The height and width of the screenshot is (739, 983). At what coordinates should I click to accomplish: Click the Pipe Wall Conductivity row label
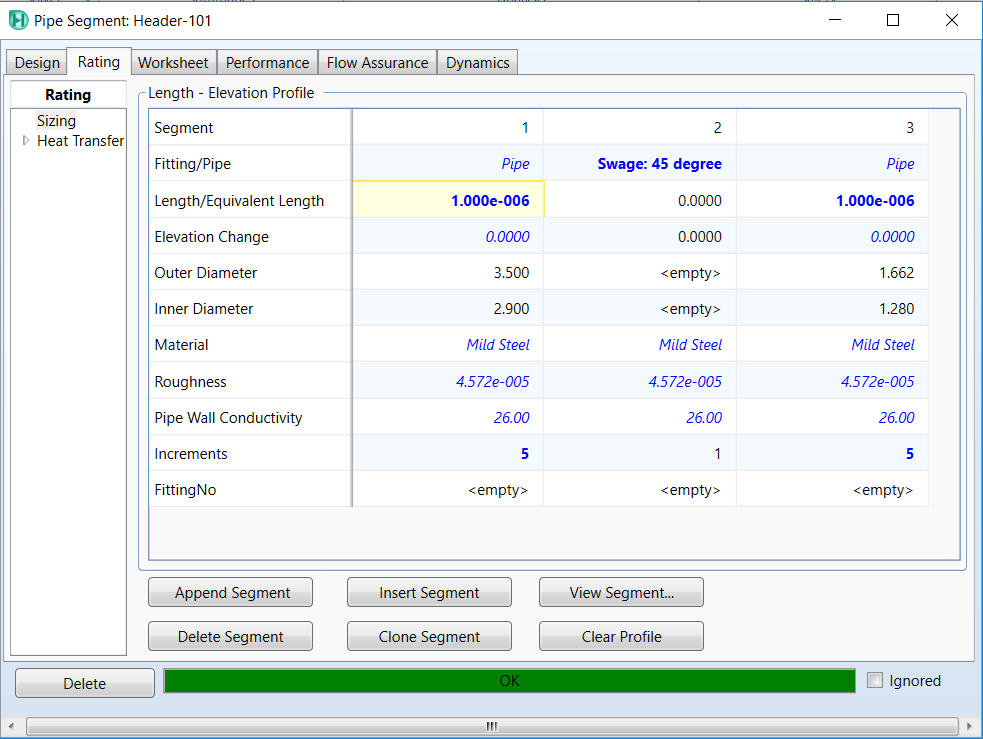pyautogui.click(x=228, y=417)
